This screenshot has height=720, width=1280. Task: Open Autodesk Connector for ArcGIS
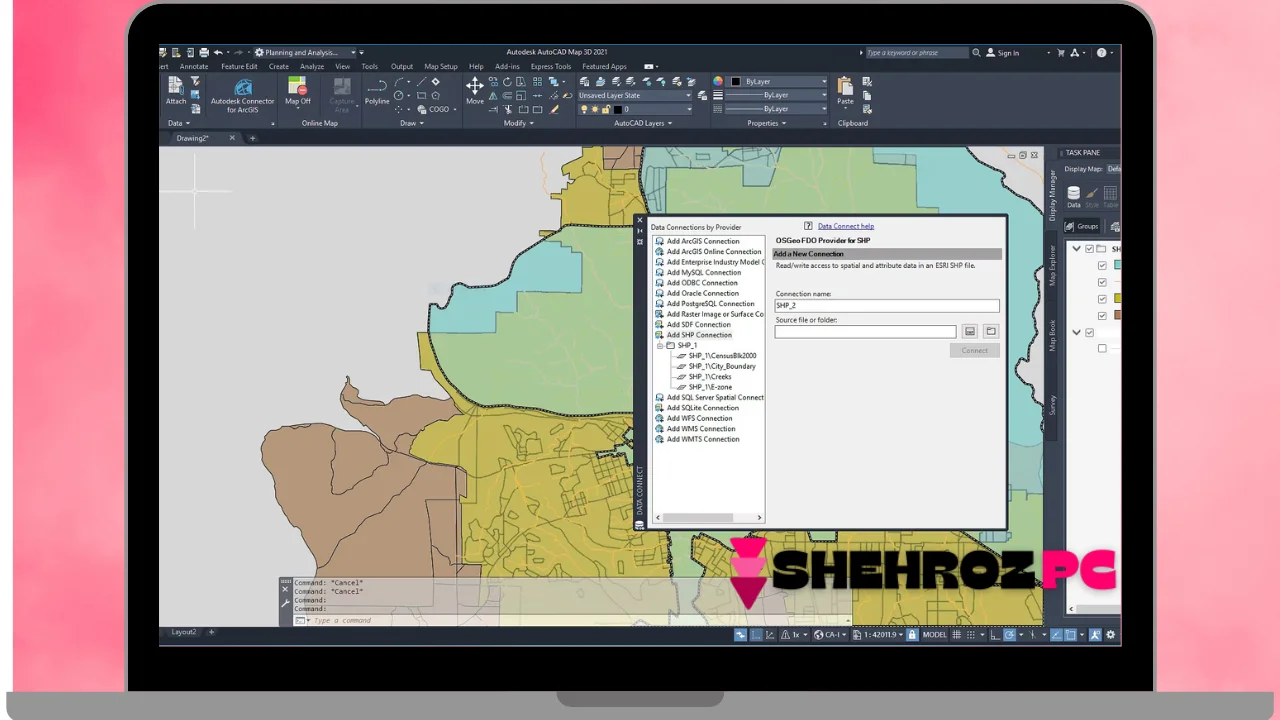[242, 95]
